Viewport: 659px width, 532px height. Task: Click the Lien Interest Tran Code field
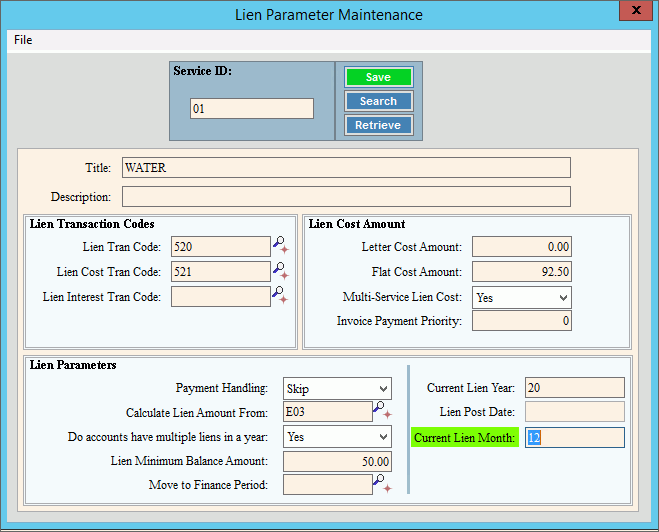221,297
